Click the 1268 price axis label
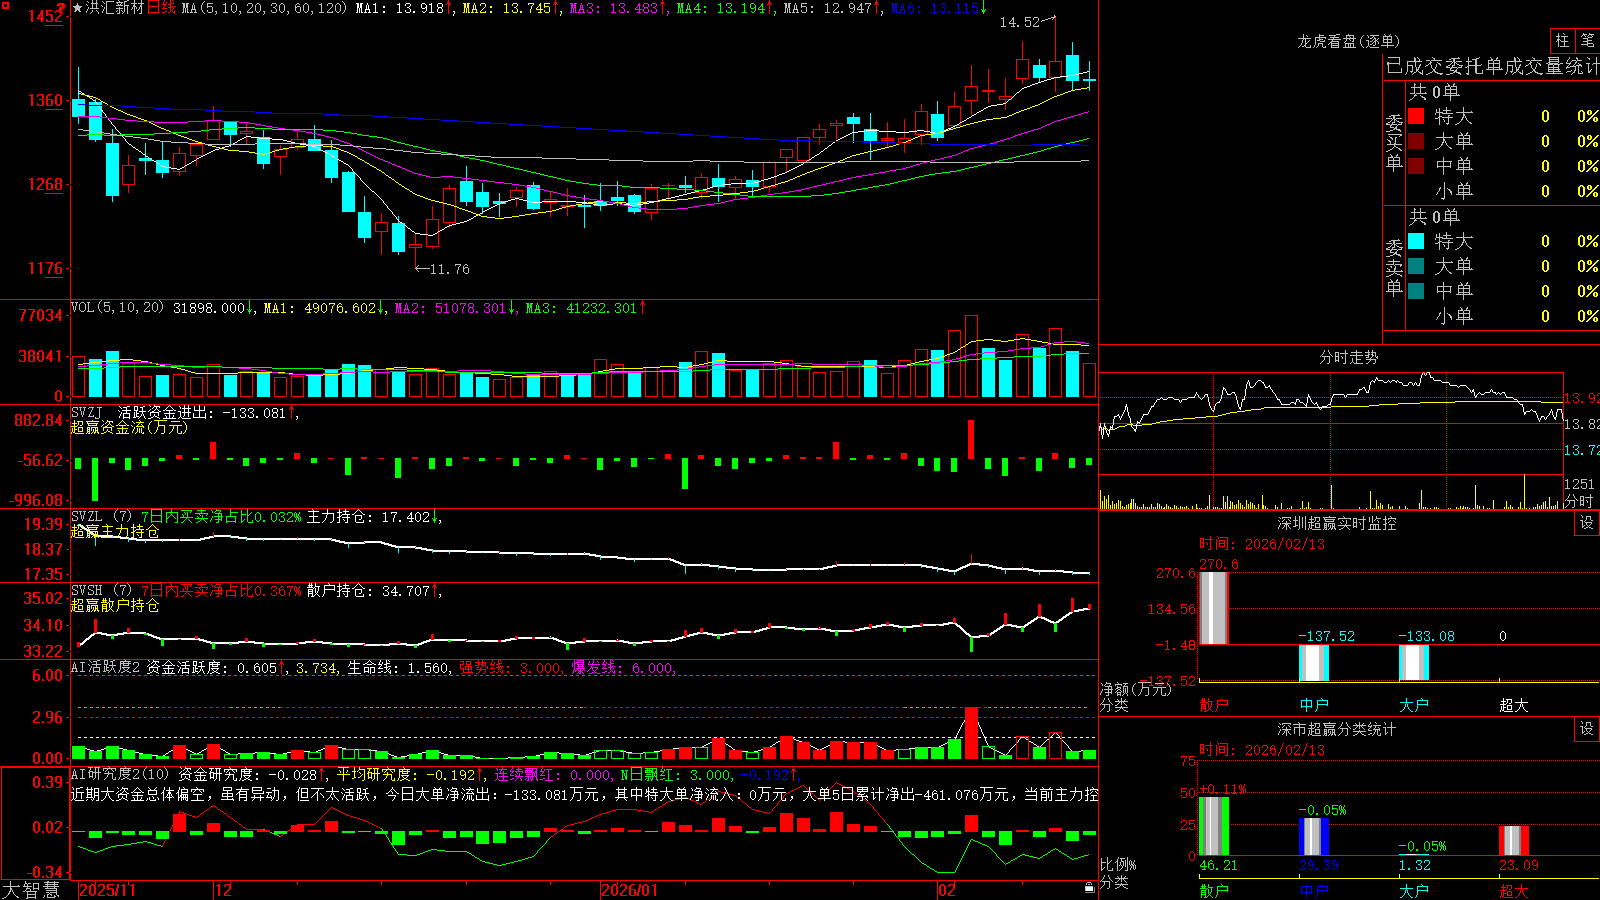Screen dimensions: 1600x900 [x=45, y=184]
